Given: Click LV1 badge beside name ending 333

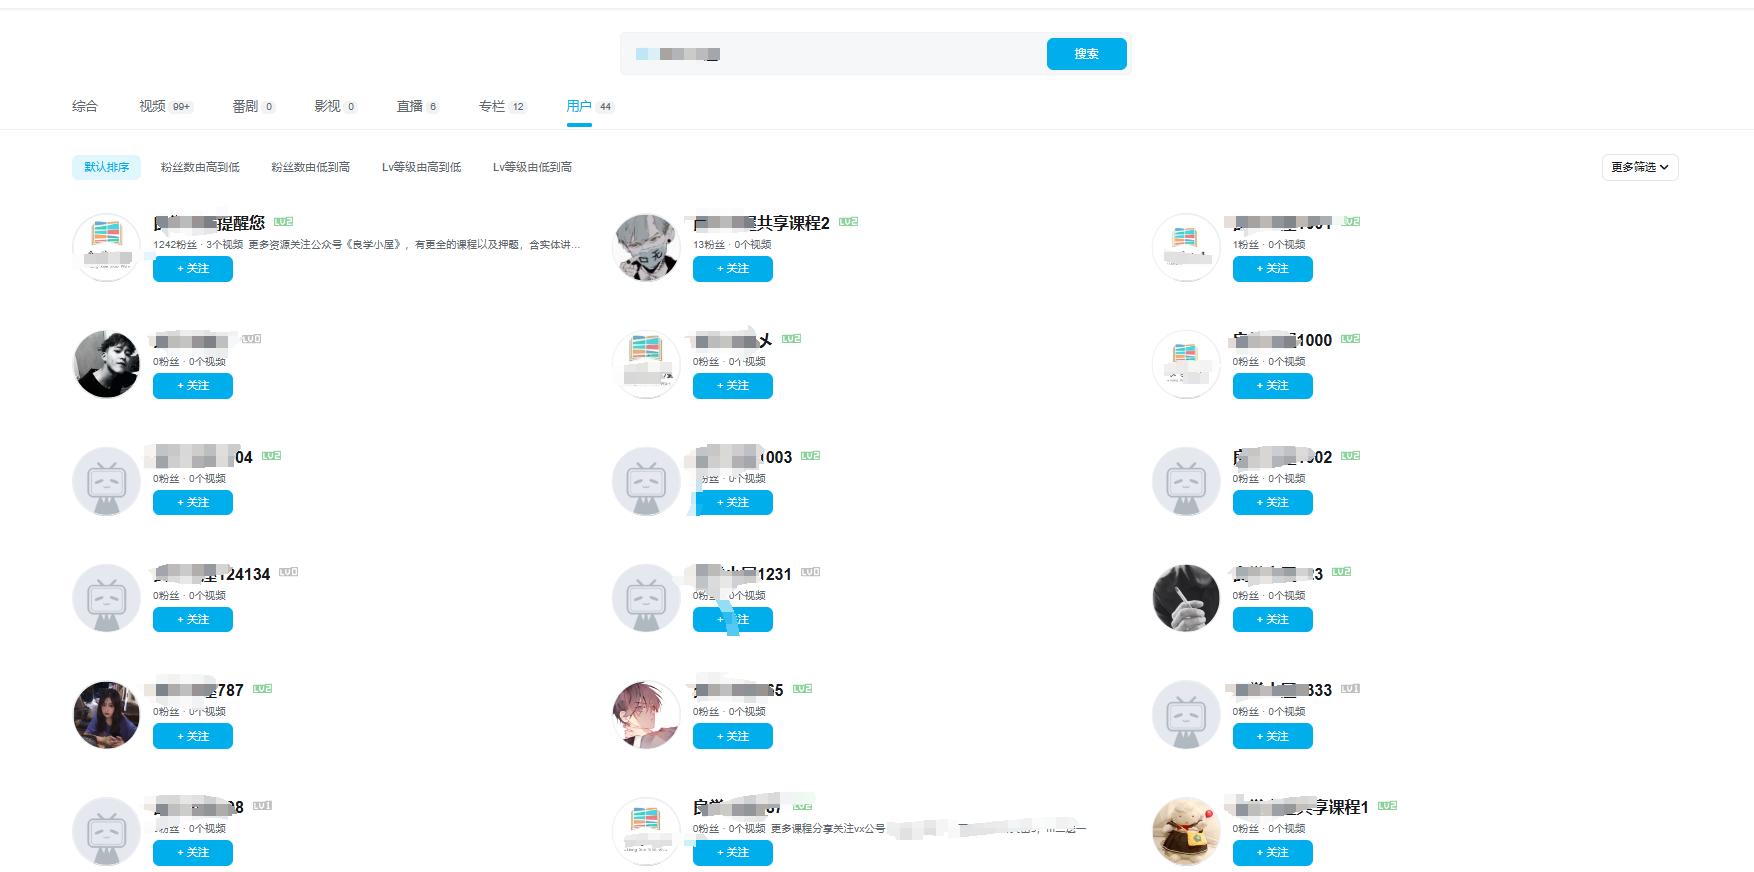Looking at the screenshot, I should [1351, 689].
